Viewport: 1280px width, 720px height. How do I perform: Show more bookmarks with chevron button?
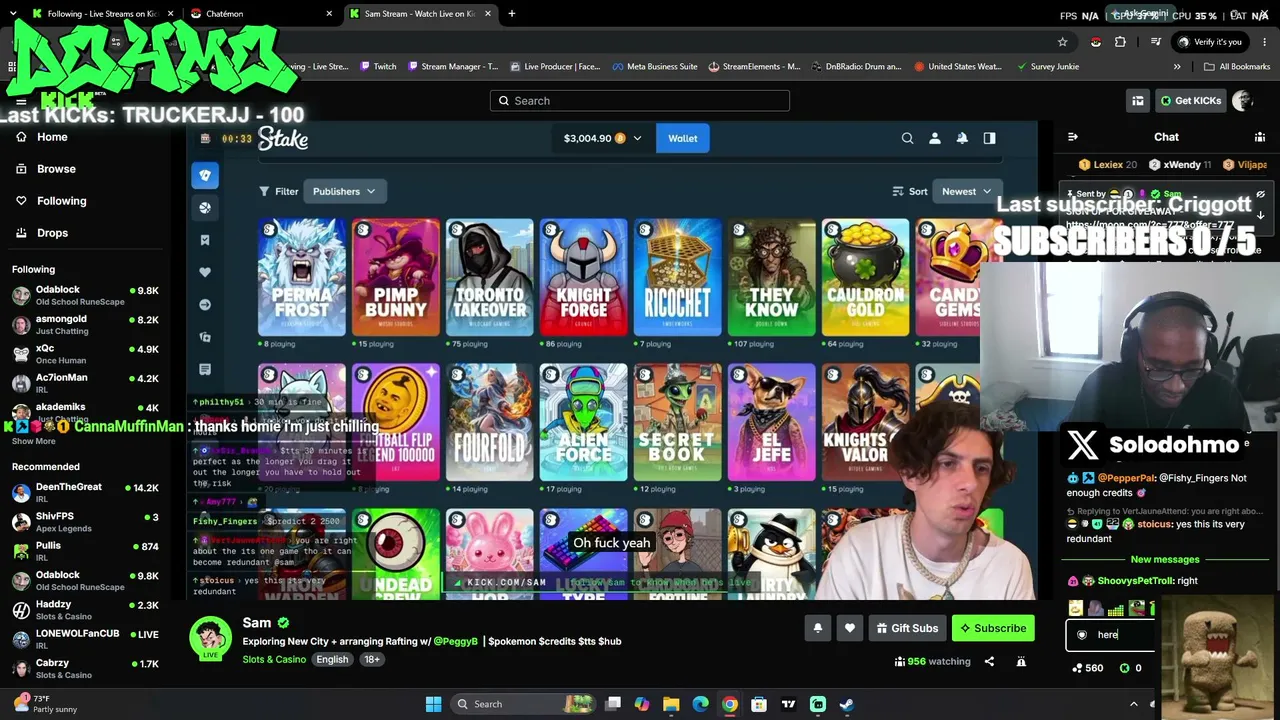click(x=1177, y=67)
